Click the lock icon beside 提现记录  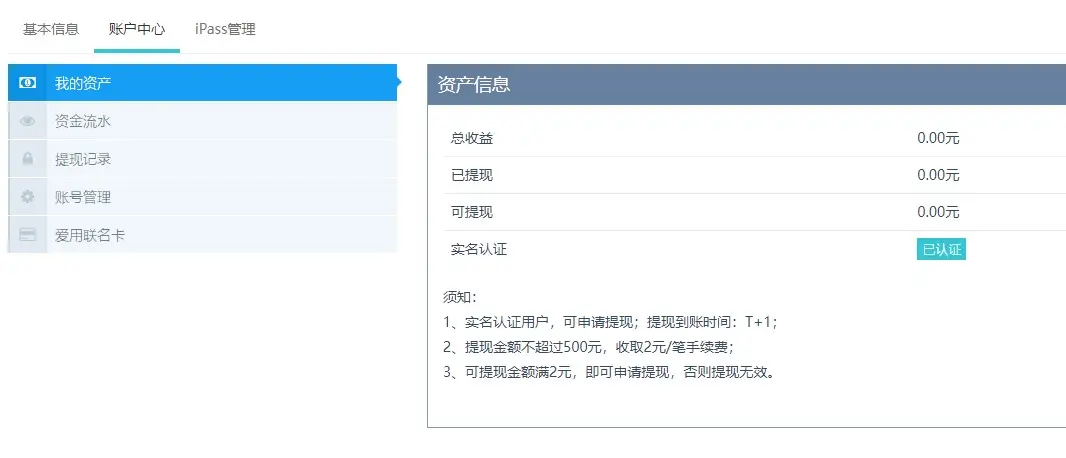(x=28, y=159)
